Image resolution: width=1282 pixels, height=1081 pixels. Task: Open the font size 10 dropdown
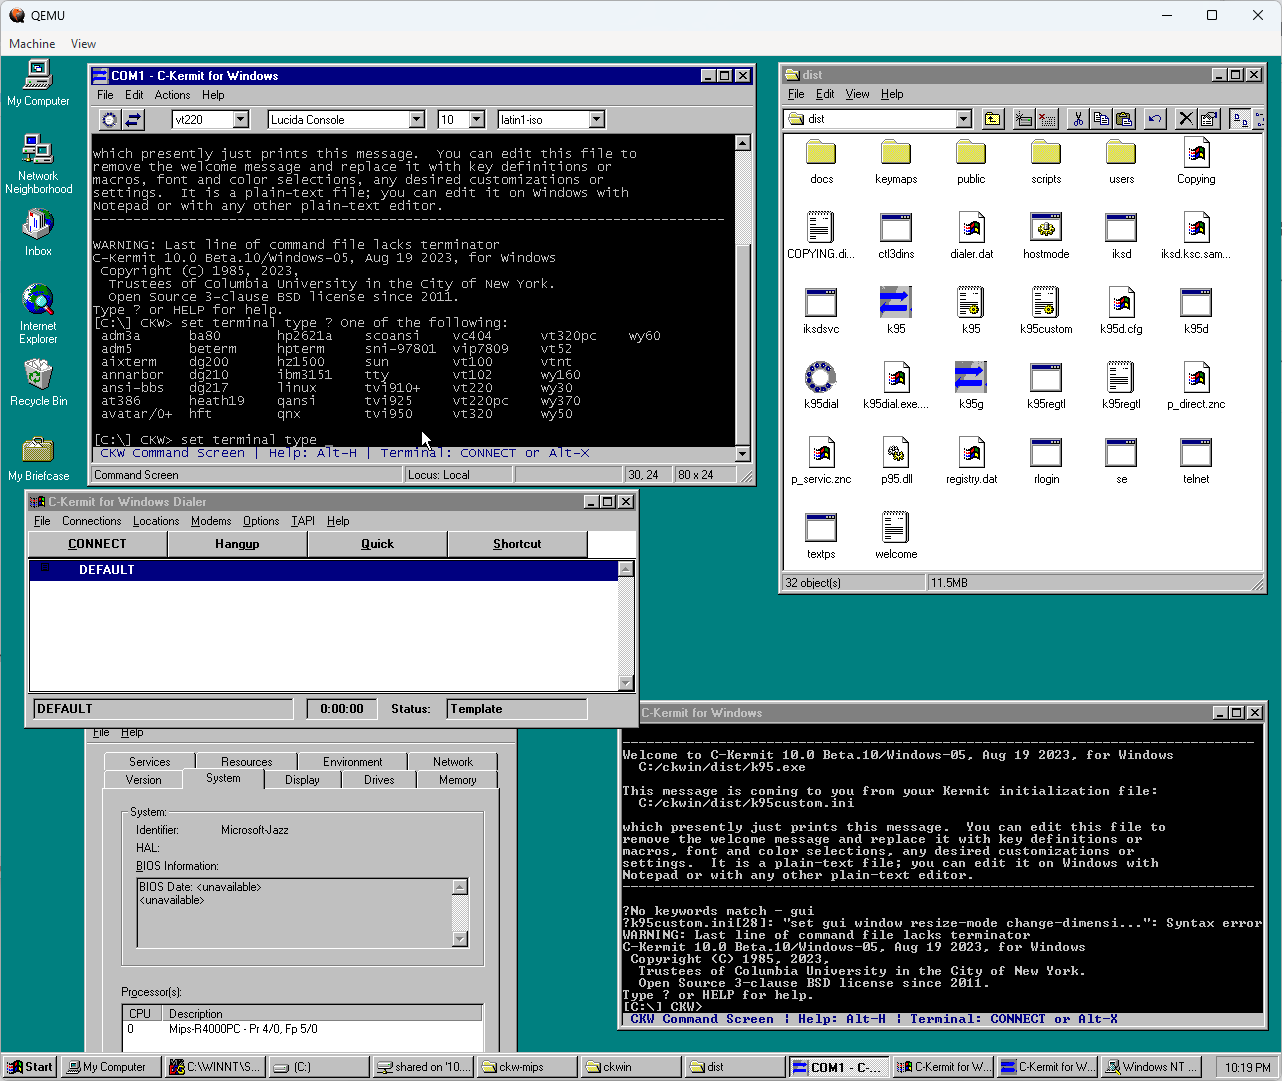point(476,120)
